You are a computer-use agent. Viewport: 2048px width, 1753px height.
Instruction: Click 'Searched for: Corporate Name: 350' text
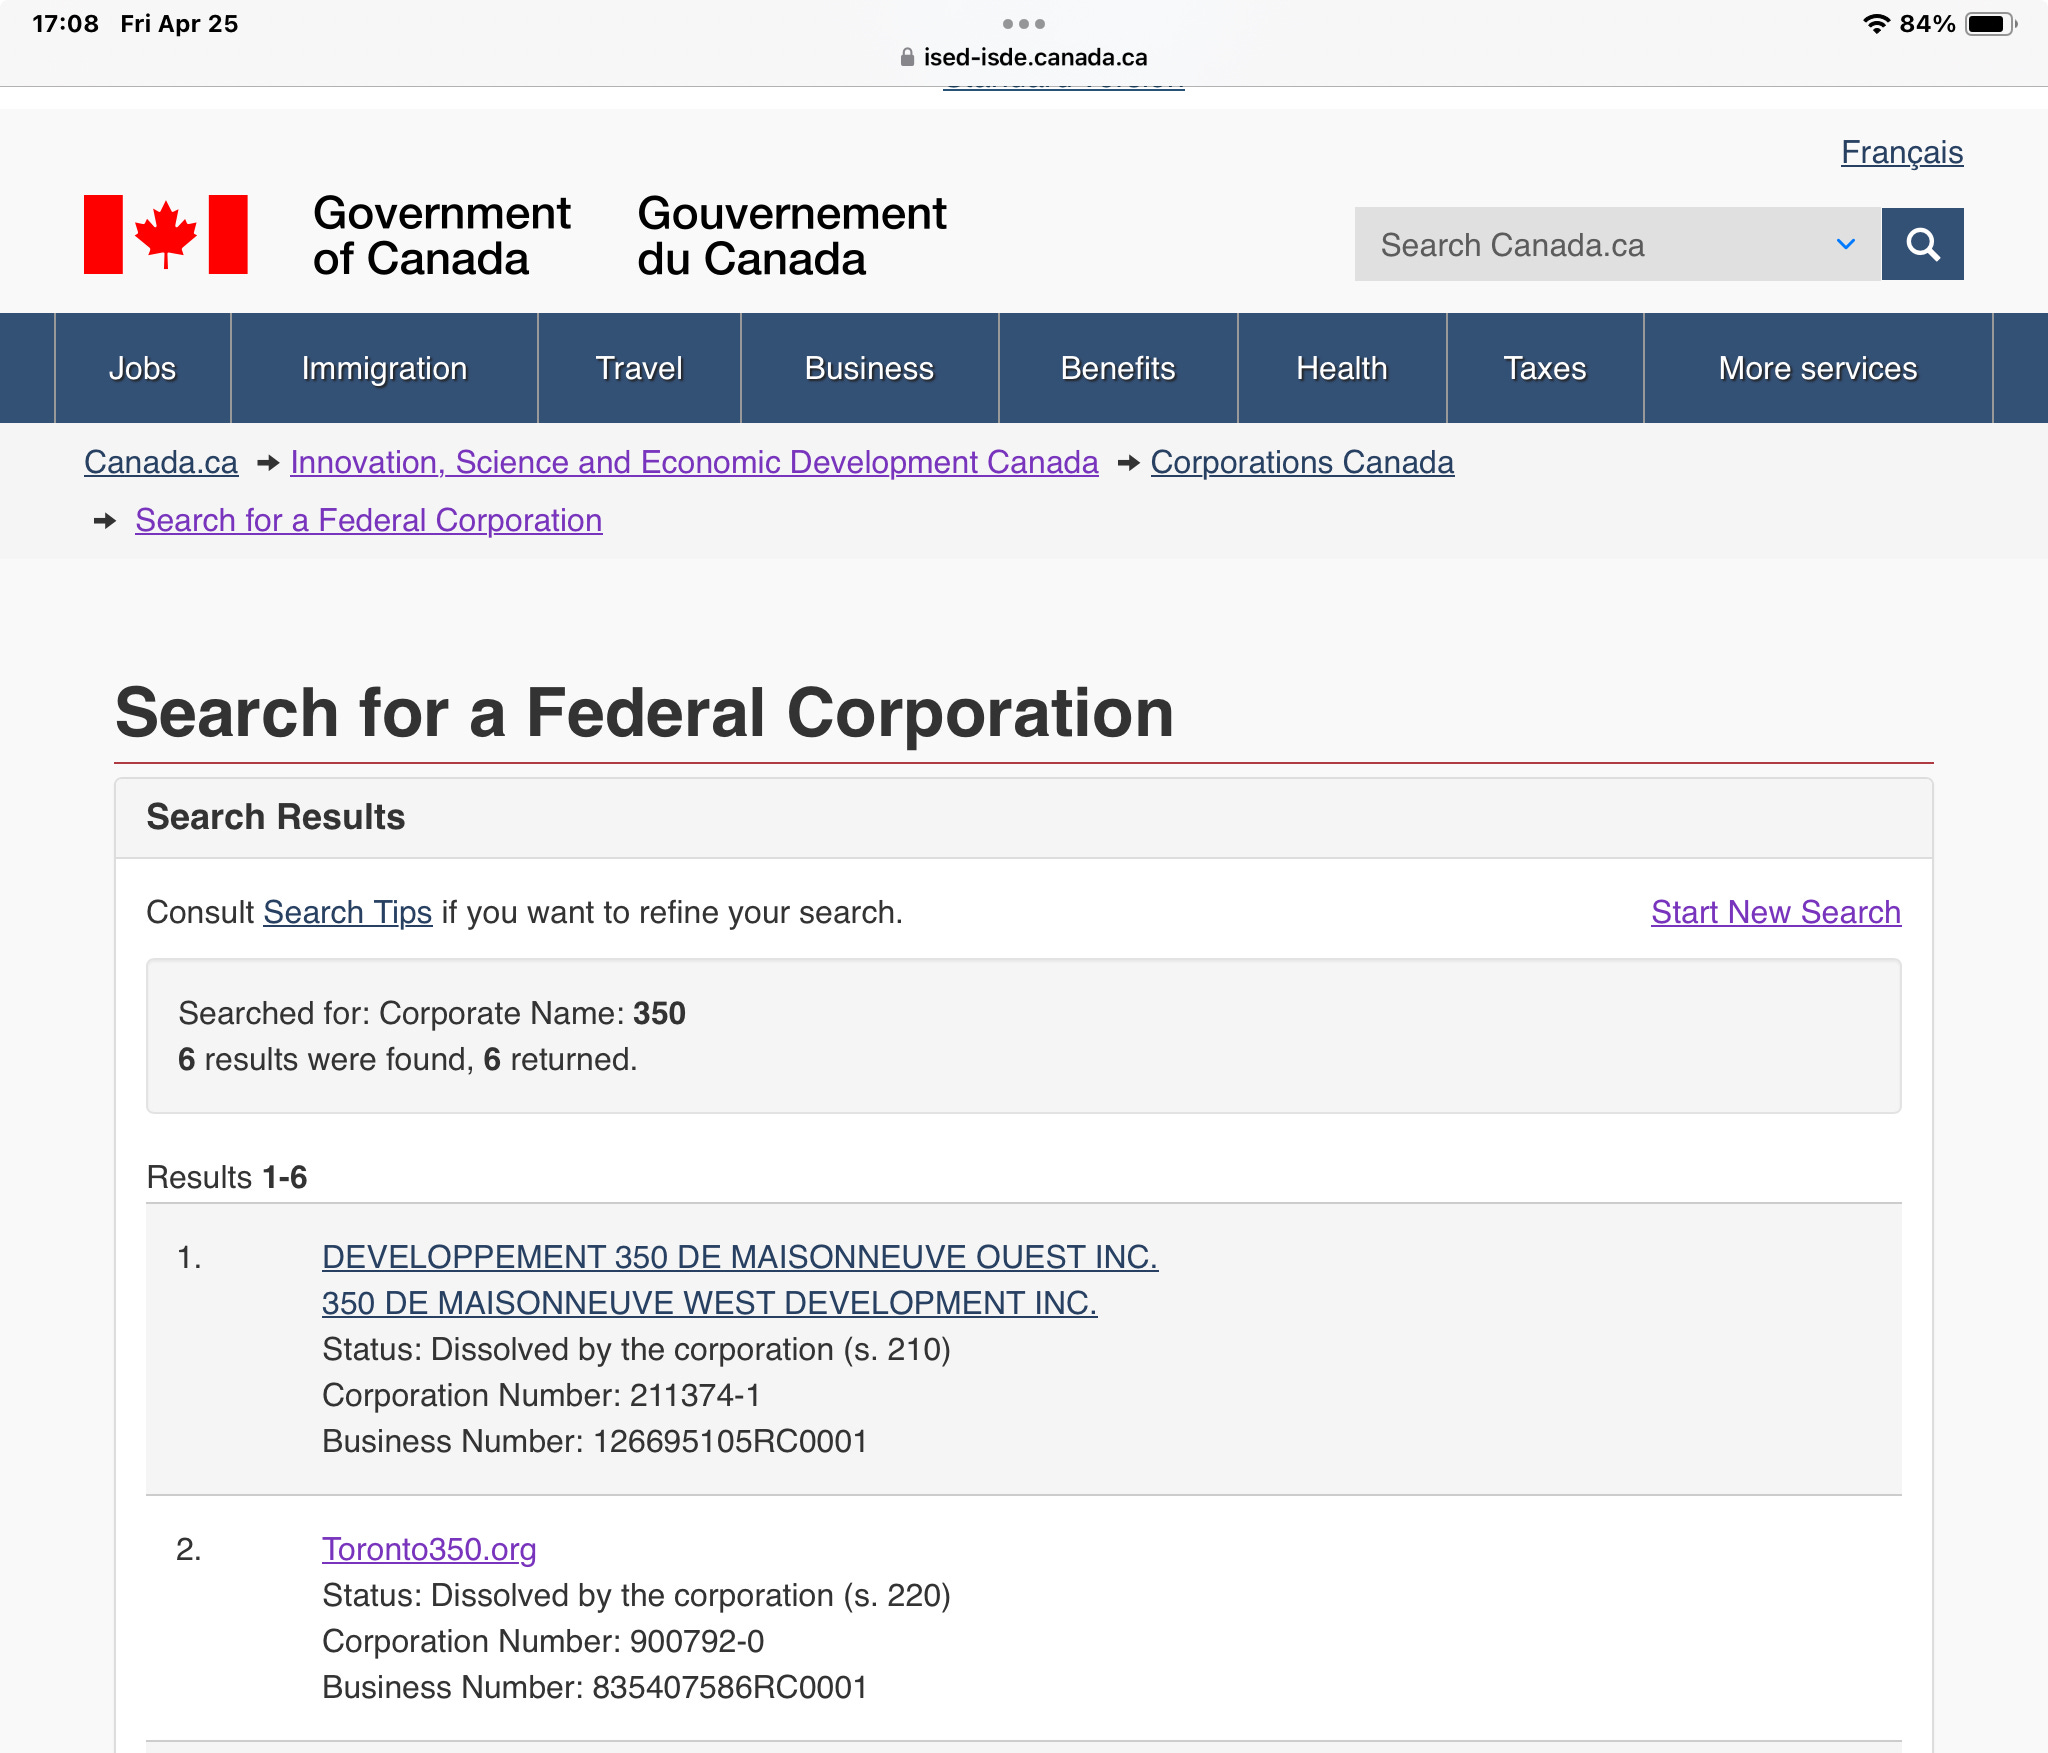432,1013
